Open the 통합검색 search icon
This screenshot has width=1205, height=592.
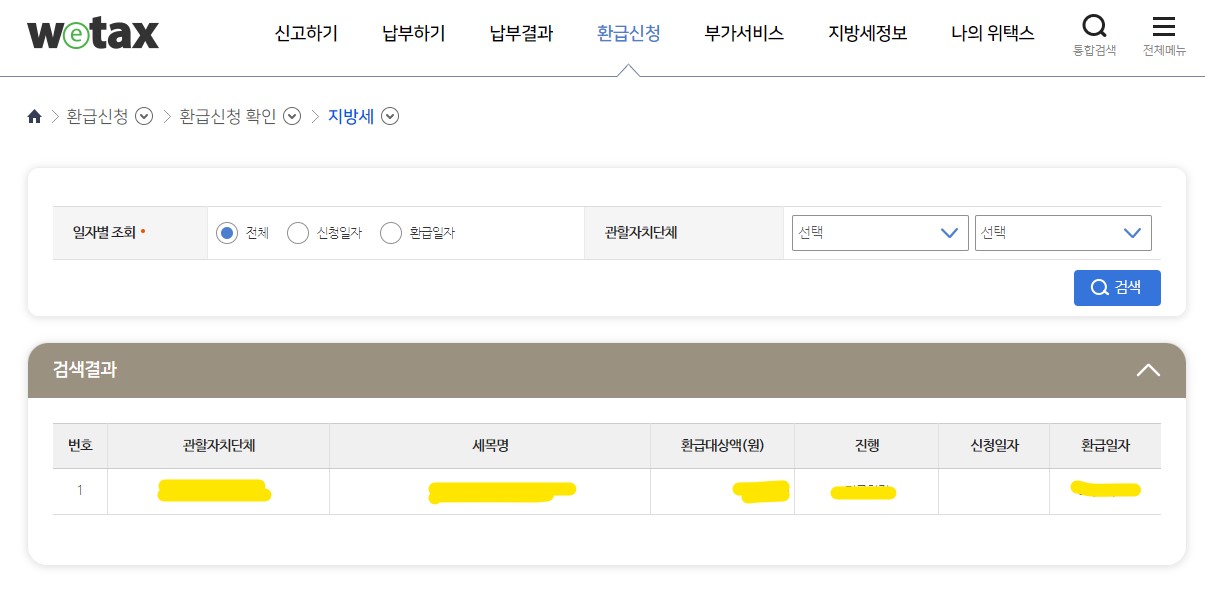point(1094,26)
